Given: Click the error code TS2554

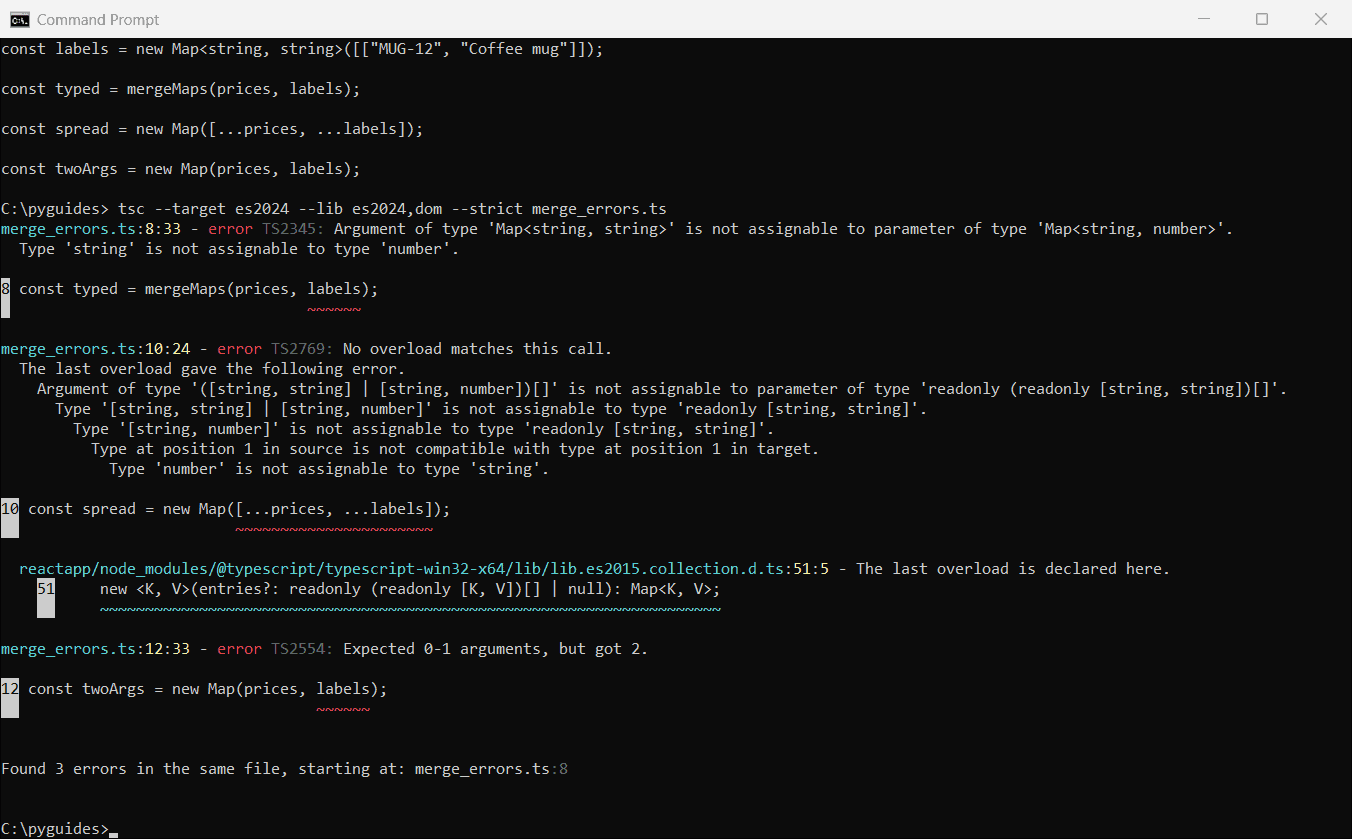Looking at the screenshot, I should click(302, 649).
